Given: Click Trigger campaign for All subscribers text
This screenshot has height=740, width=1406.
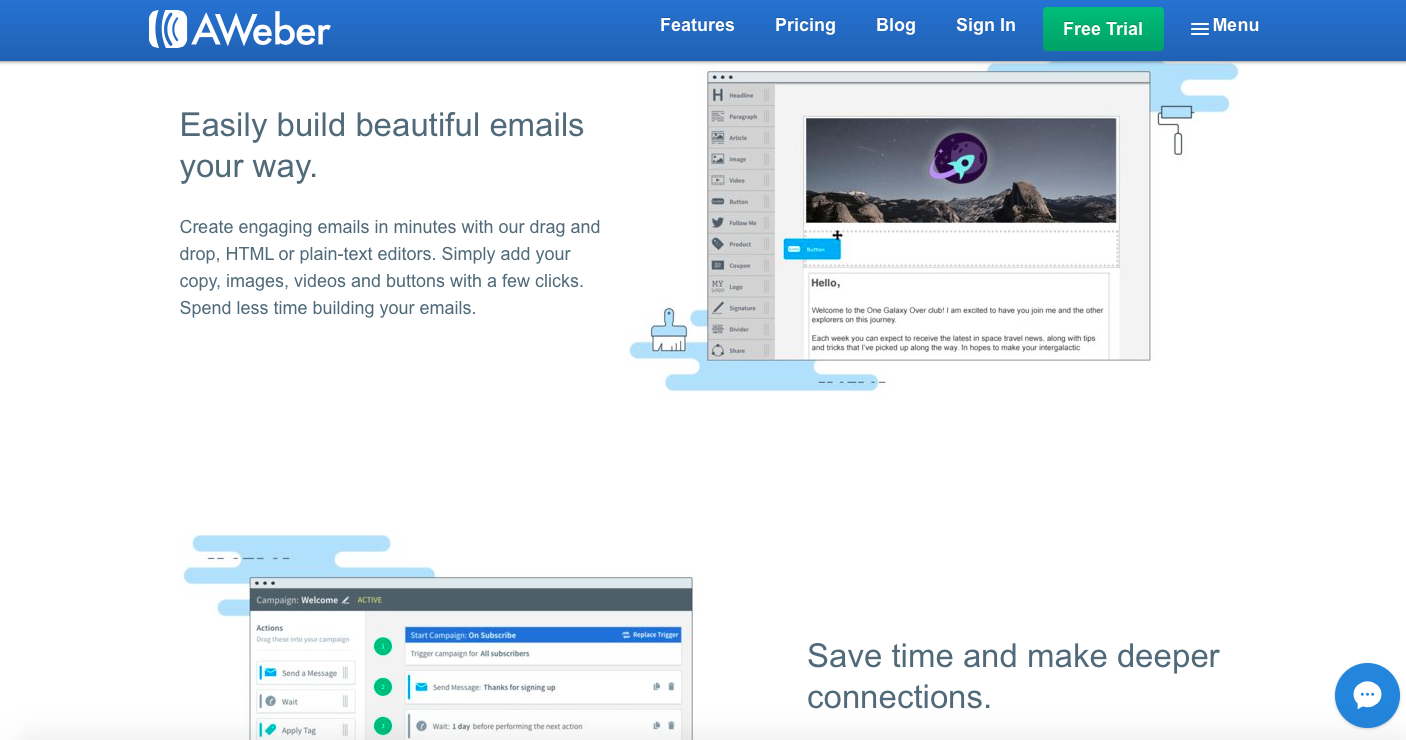Looking at the screenshot, I should 470,653.
